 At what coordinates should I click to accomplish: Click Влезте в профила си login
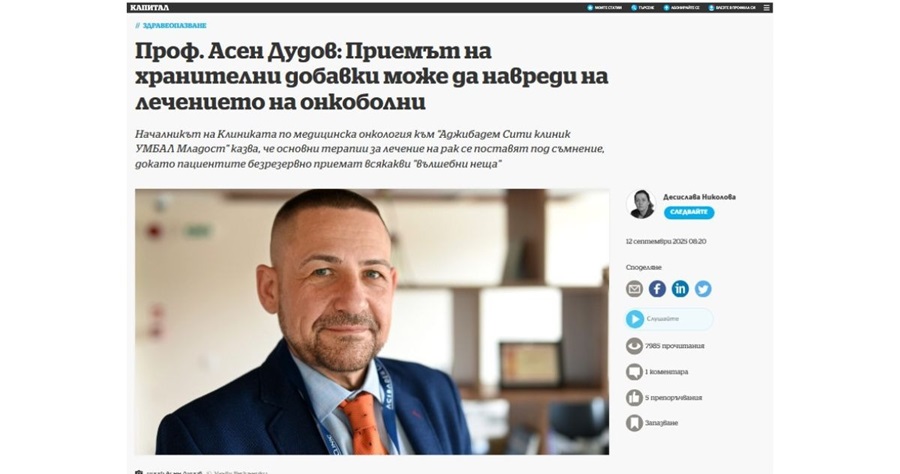pyautogui.click(x=732, y=7)
